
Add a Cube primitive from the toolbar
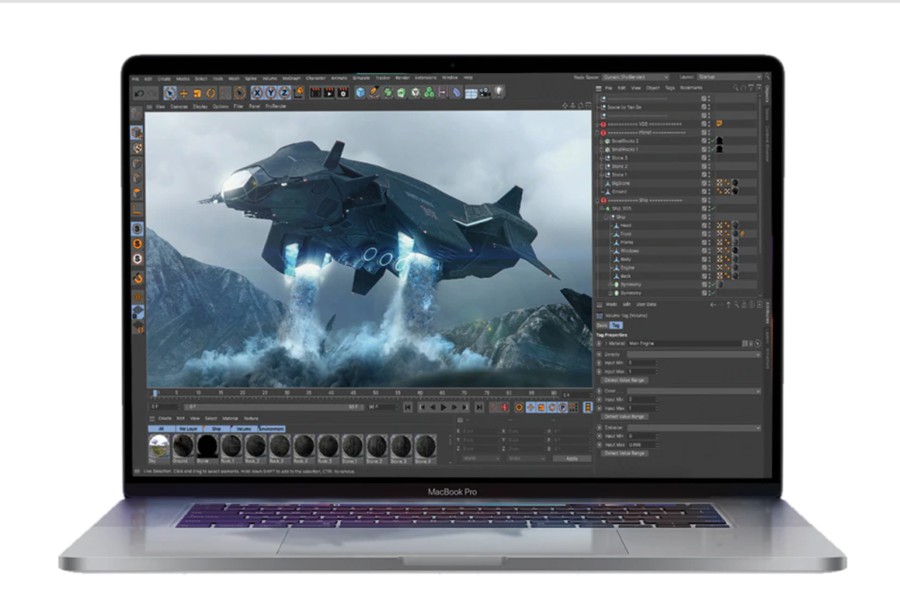coord(360,92)
